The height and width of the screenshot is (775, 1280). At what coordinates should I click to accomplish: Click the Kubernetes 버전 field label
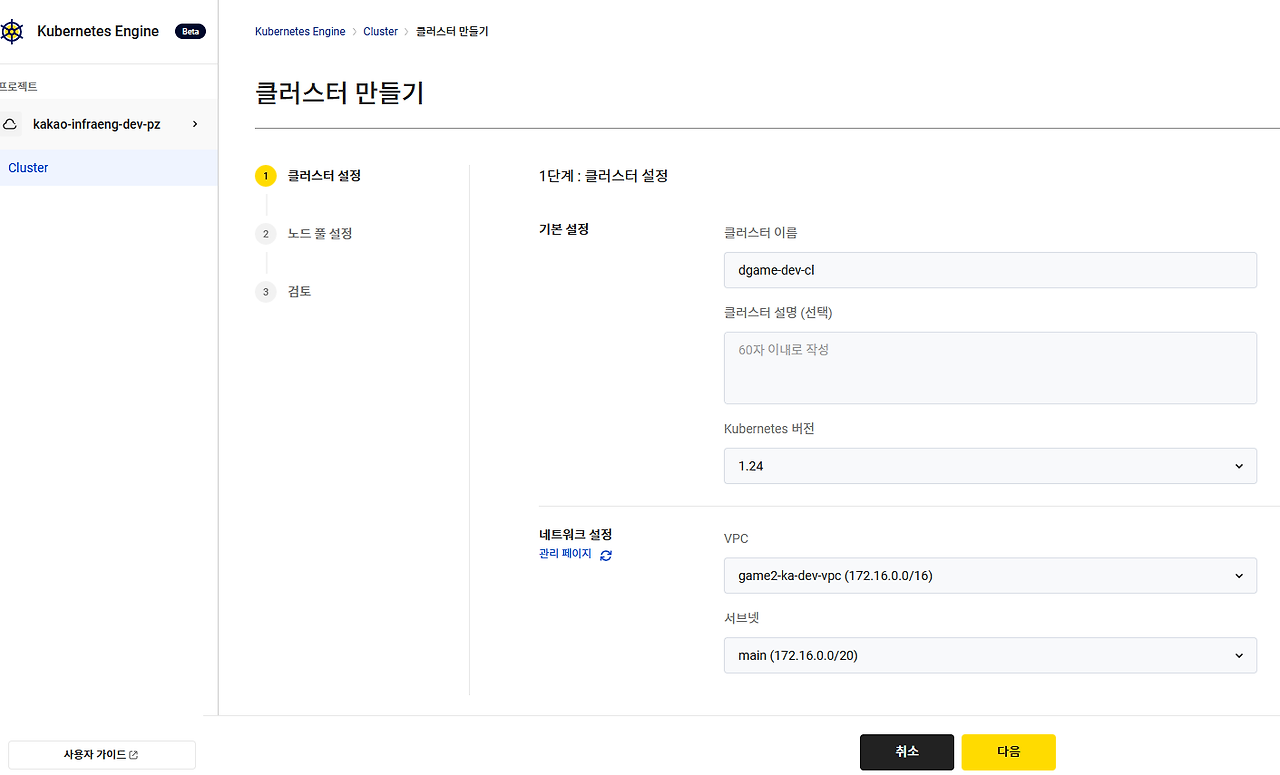point(769,429)
